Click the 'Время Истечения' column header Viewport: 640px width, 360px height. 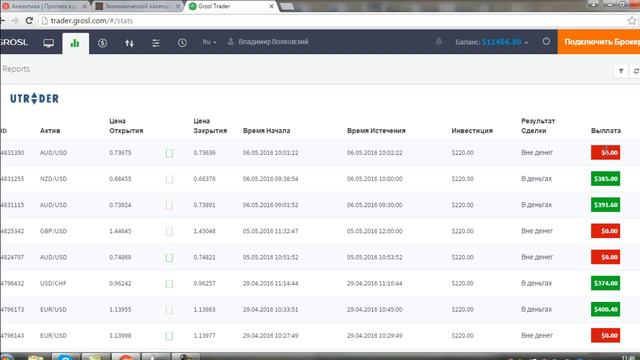point(376,131)
